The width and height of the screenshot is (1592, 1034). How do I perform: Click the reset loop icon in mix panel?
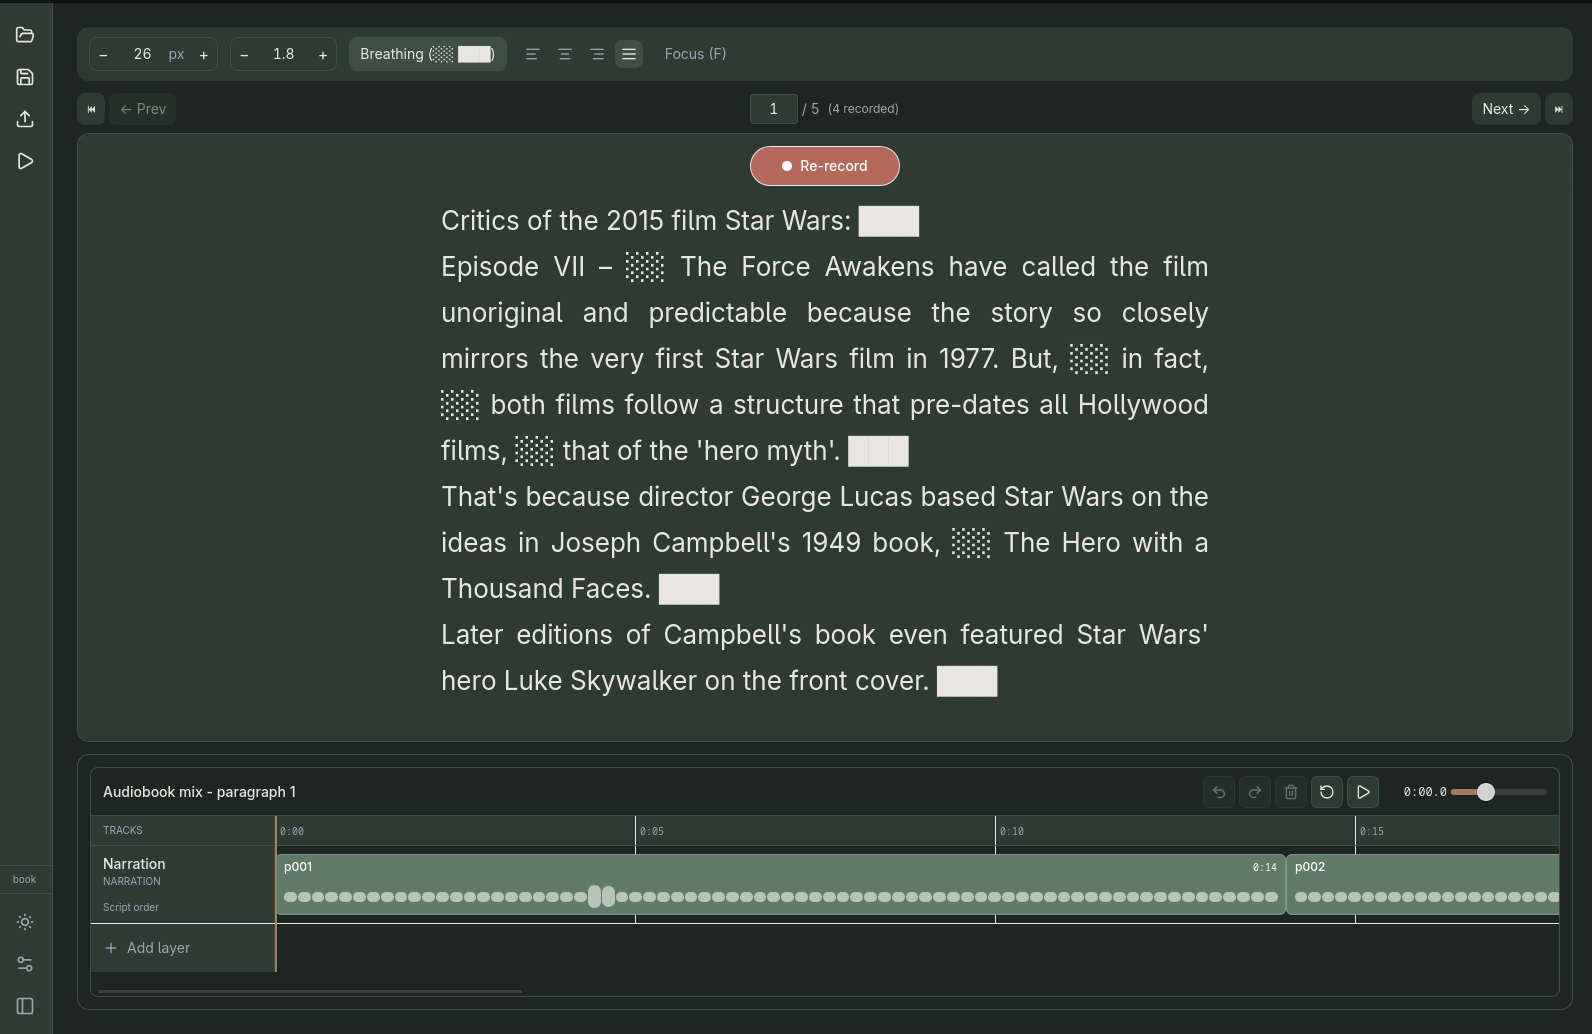pos(1327,792)
